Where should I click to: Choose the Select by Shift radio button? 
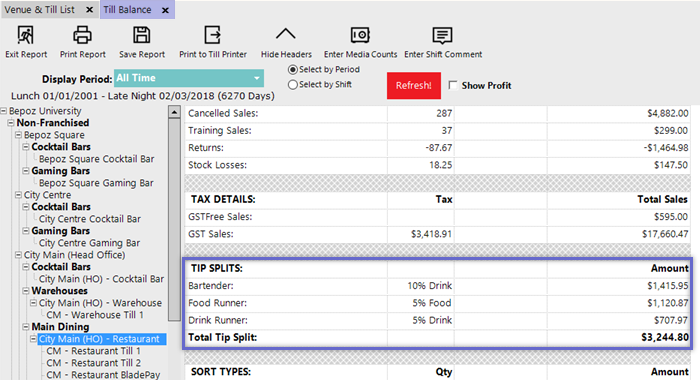[x=293, y=84]
